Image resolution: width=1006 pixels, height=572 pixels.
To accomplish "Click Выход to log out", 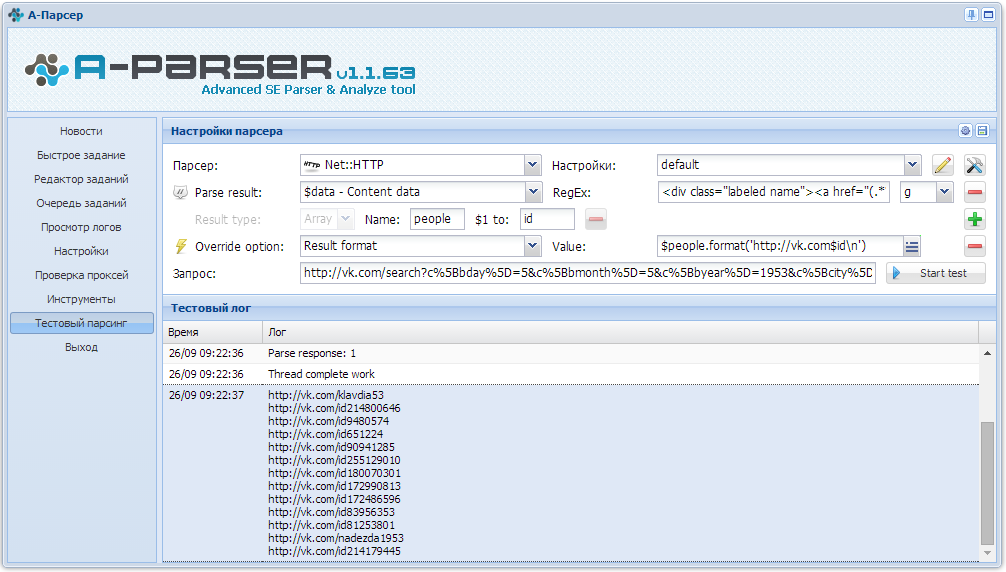I will point(81,348).
